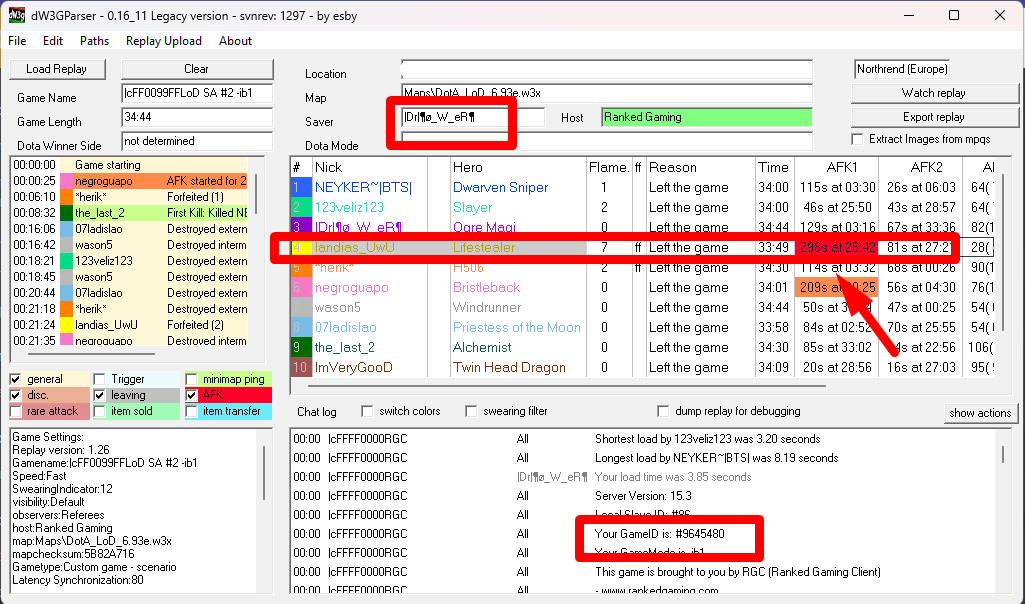Check the switch colors option
Screen dimensions: 1025x604
coord(367,411)
